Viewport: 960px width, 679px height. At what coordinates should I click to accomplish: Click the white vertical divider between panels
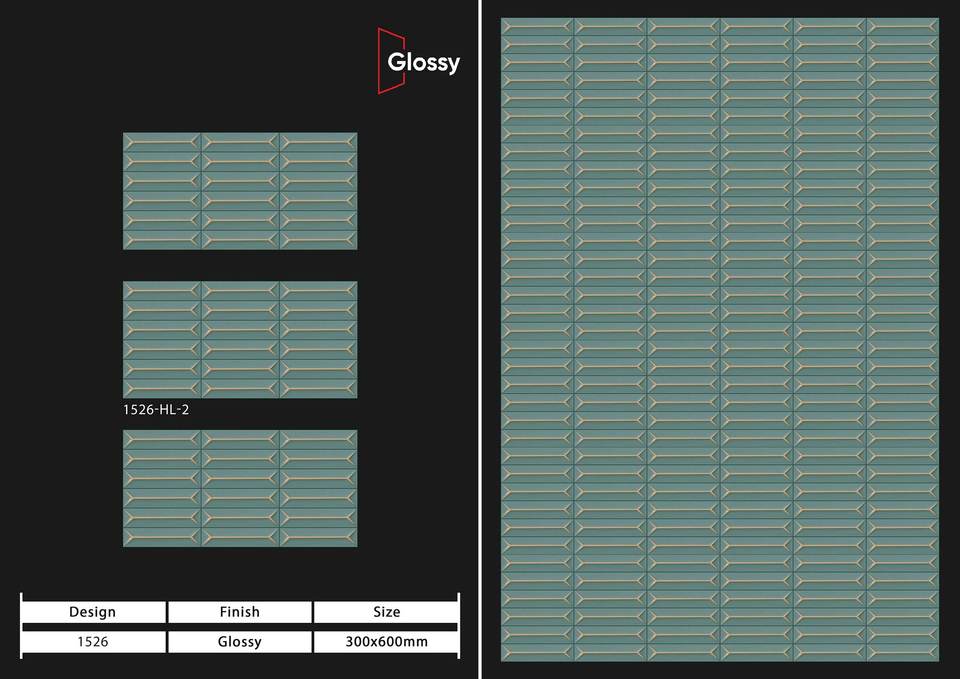pyautogui.click(x=480, y=340)
